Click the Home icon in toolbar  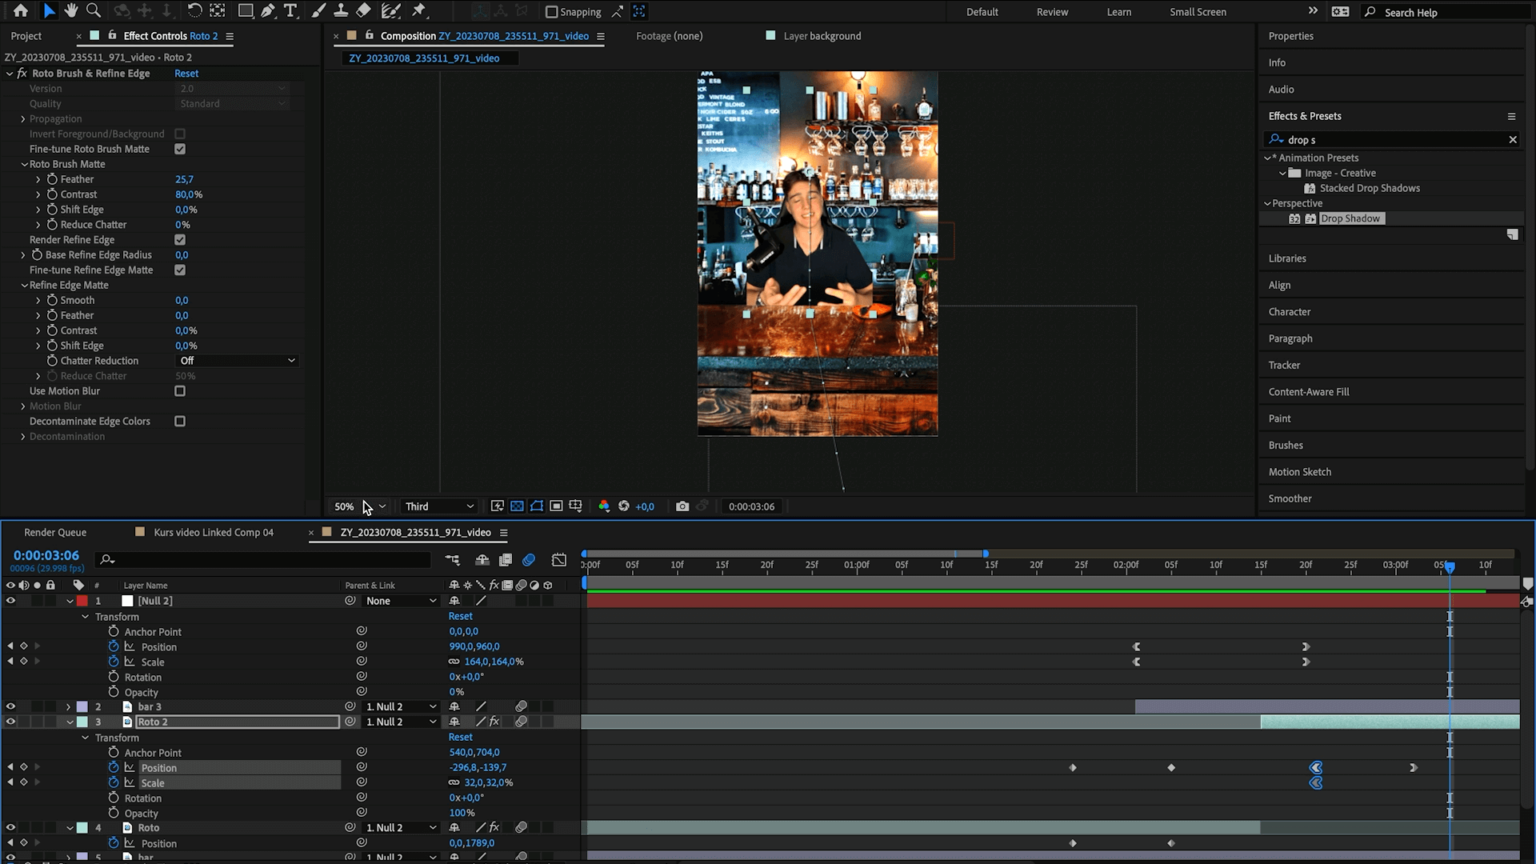[x=20, y=11]
